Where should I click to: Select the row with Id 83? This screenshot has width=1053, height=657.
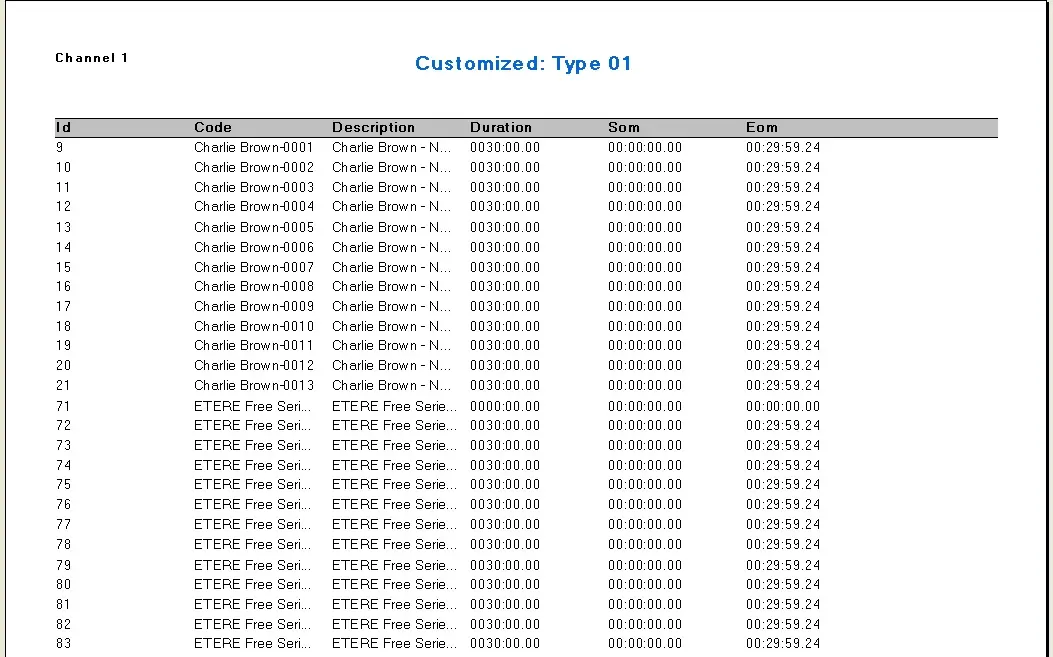64,644
